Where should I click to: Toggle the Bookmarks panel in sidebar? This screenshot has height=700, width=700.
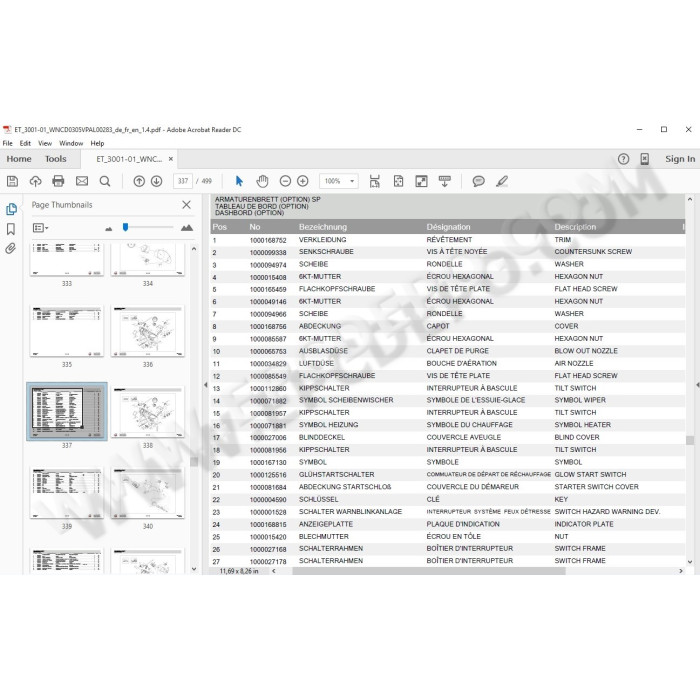point(11,229)
